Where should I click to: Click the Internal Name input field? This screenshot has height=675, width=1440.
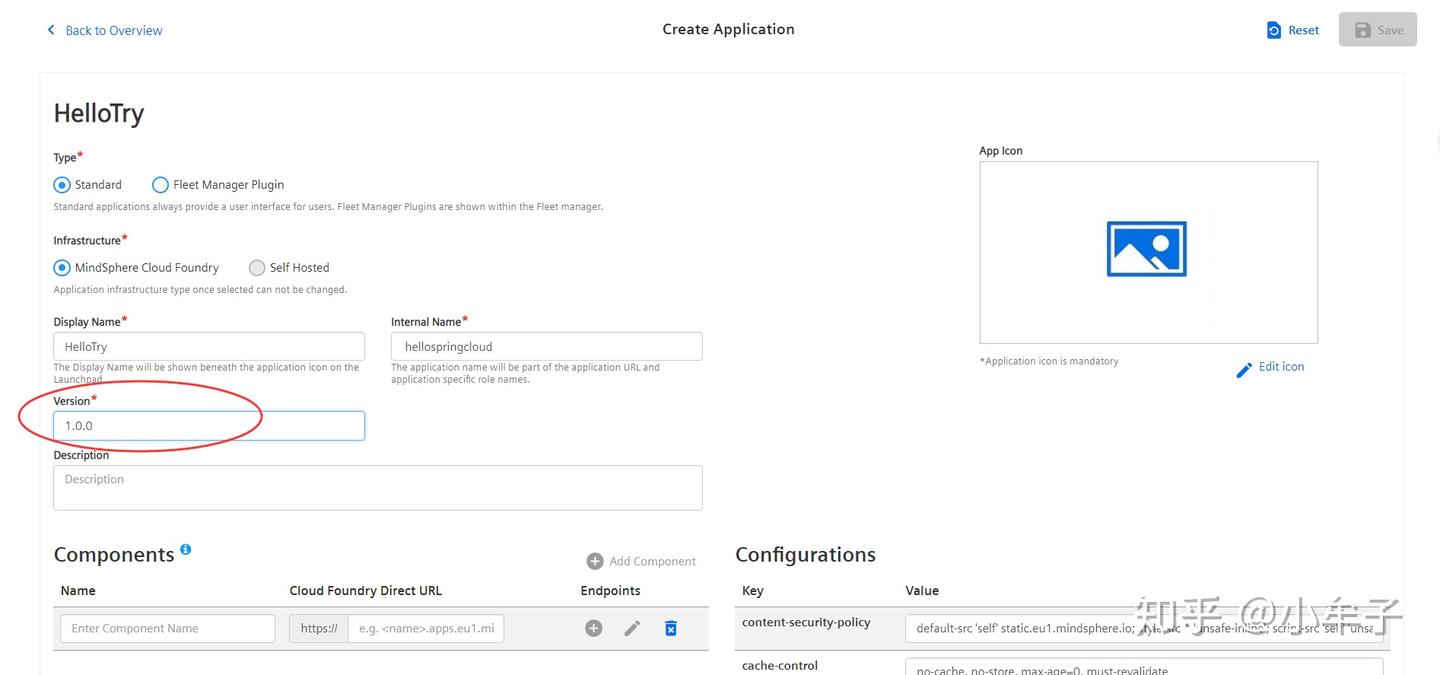546,346
